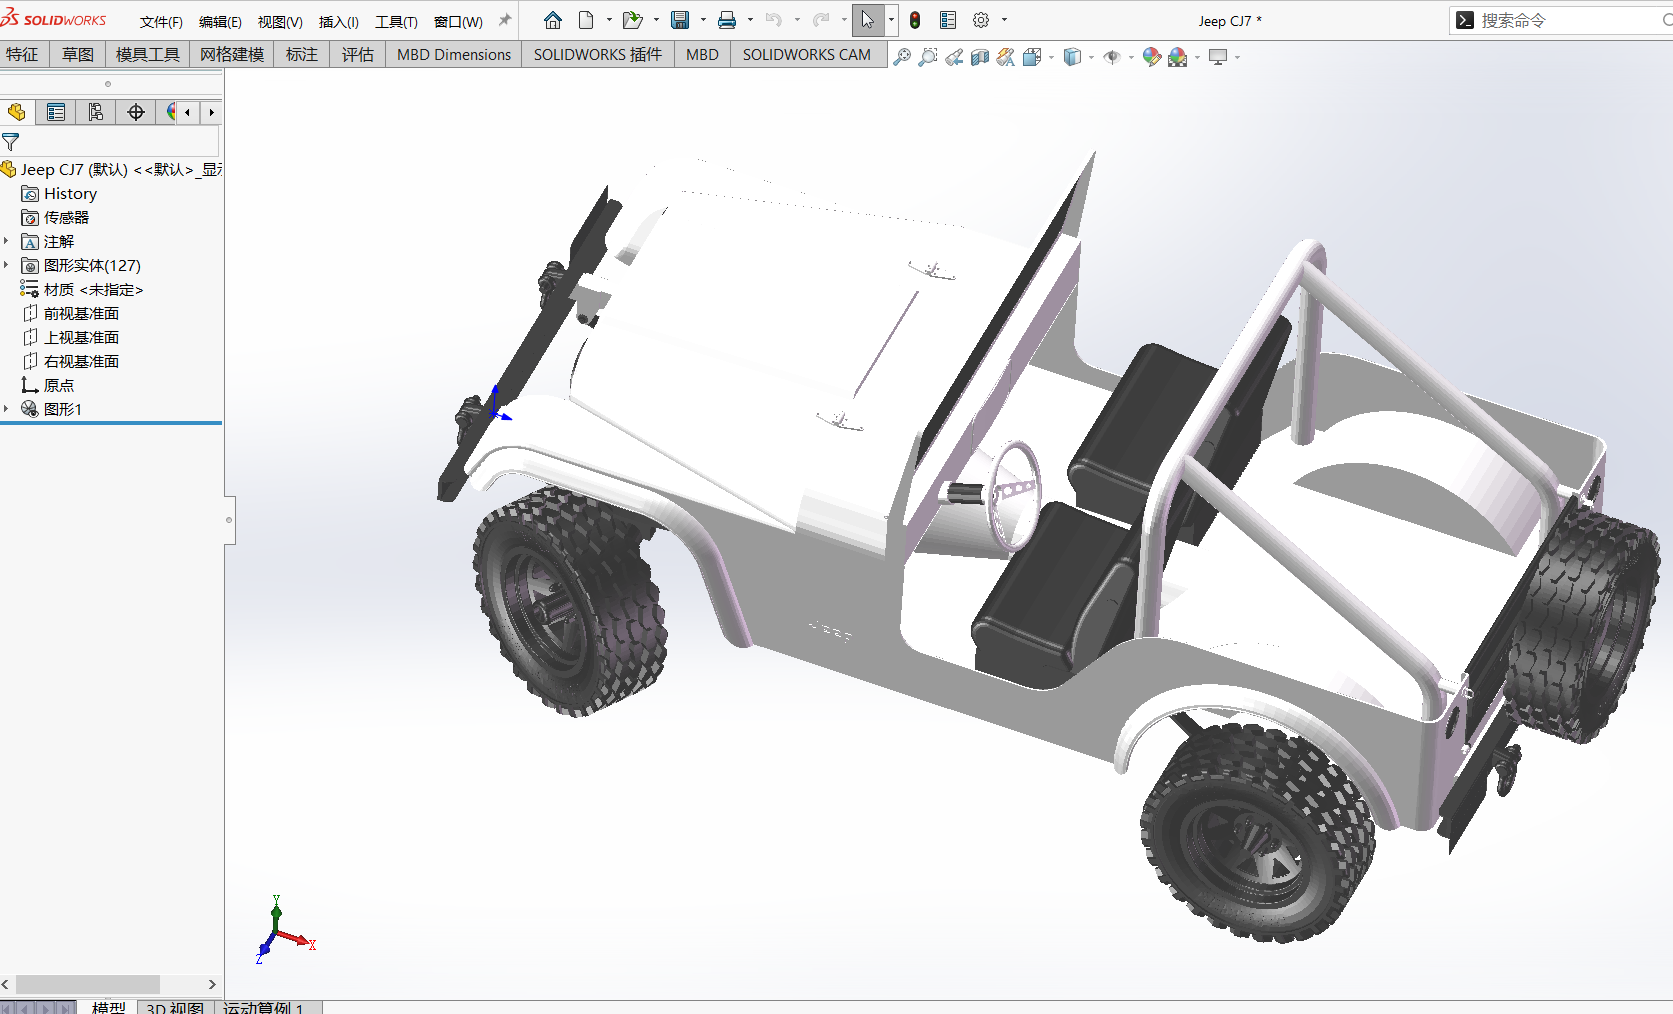Screen dimensions: 1673x1014
Task: Click the View Orientation cube icon
Action: (x=1032, y=57)
